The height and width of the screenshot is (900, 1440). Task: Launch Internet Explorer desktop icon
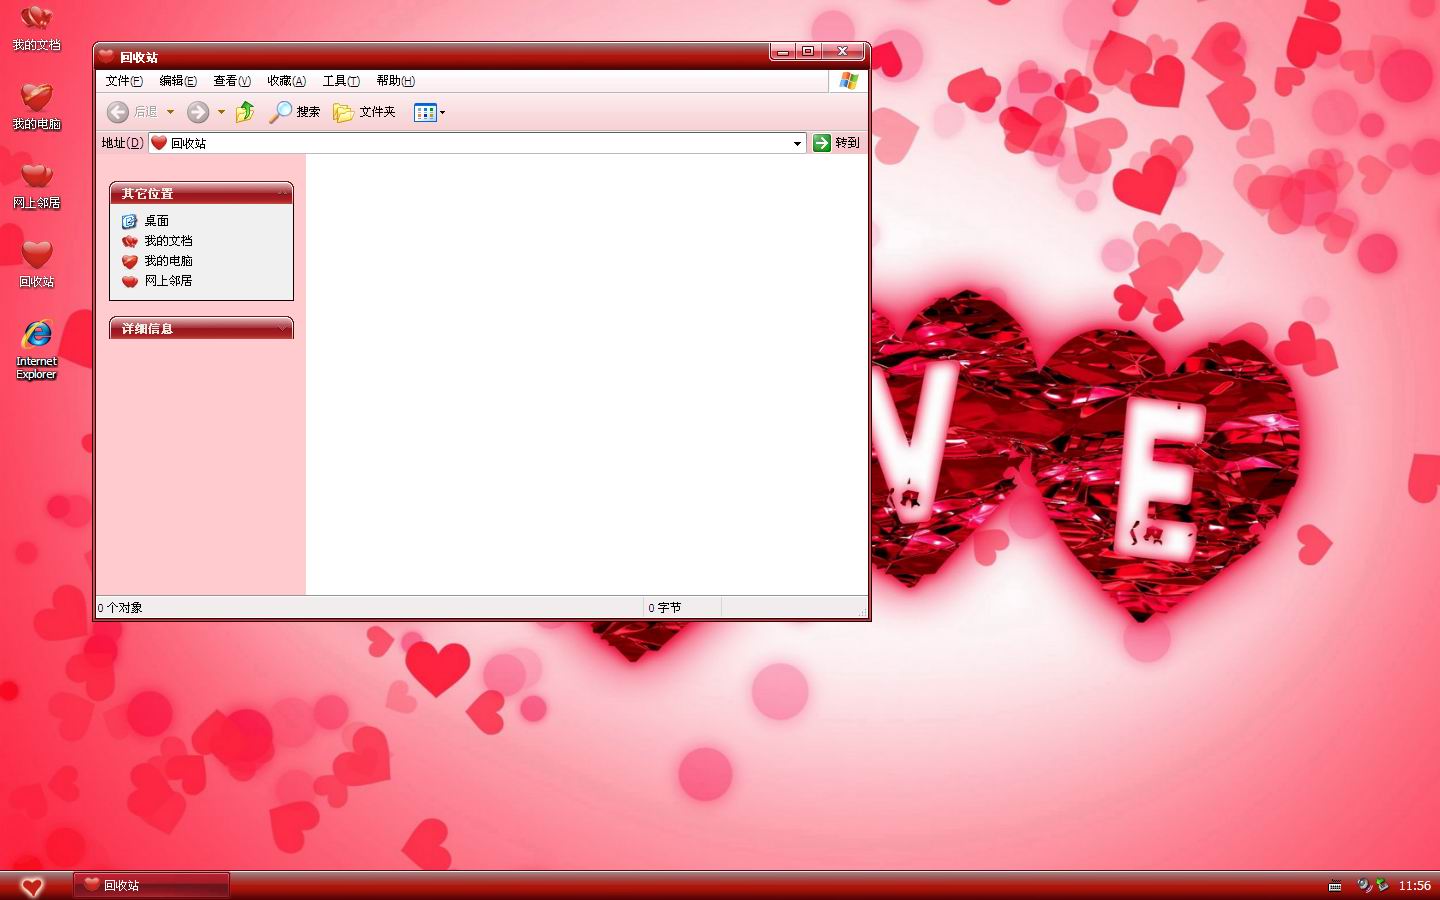click(36, 349)
